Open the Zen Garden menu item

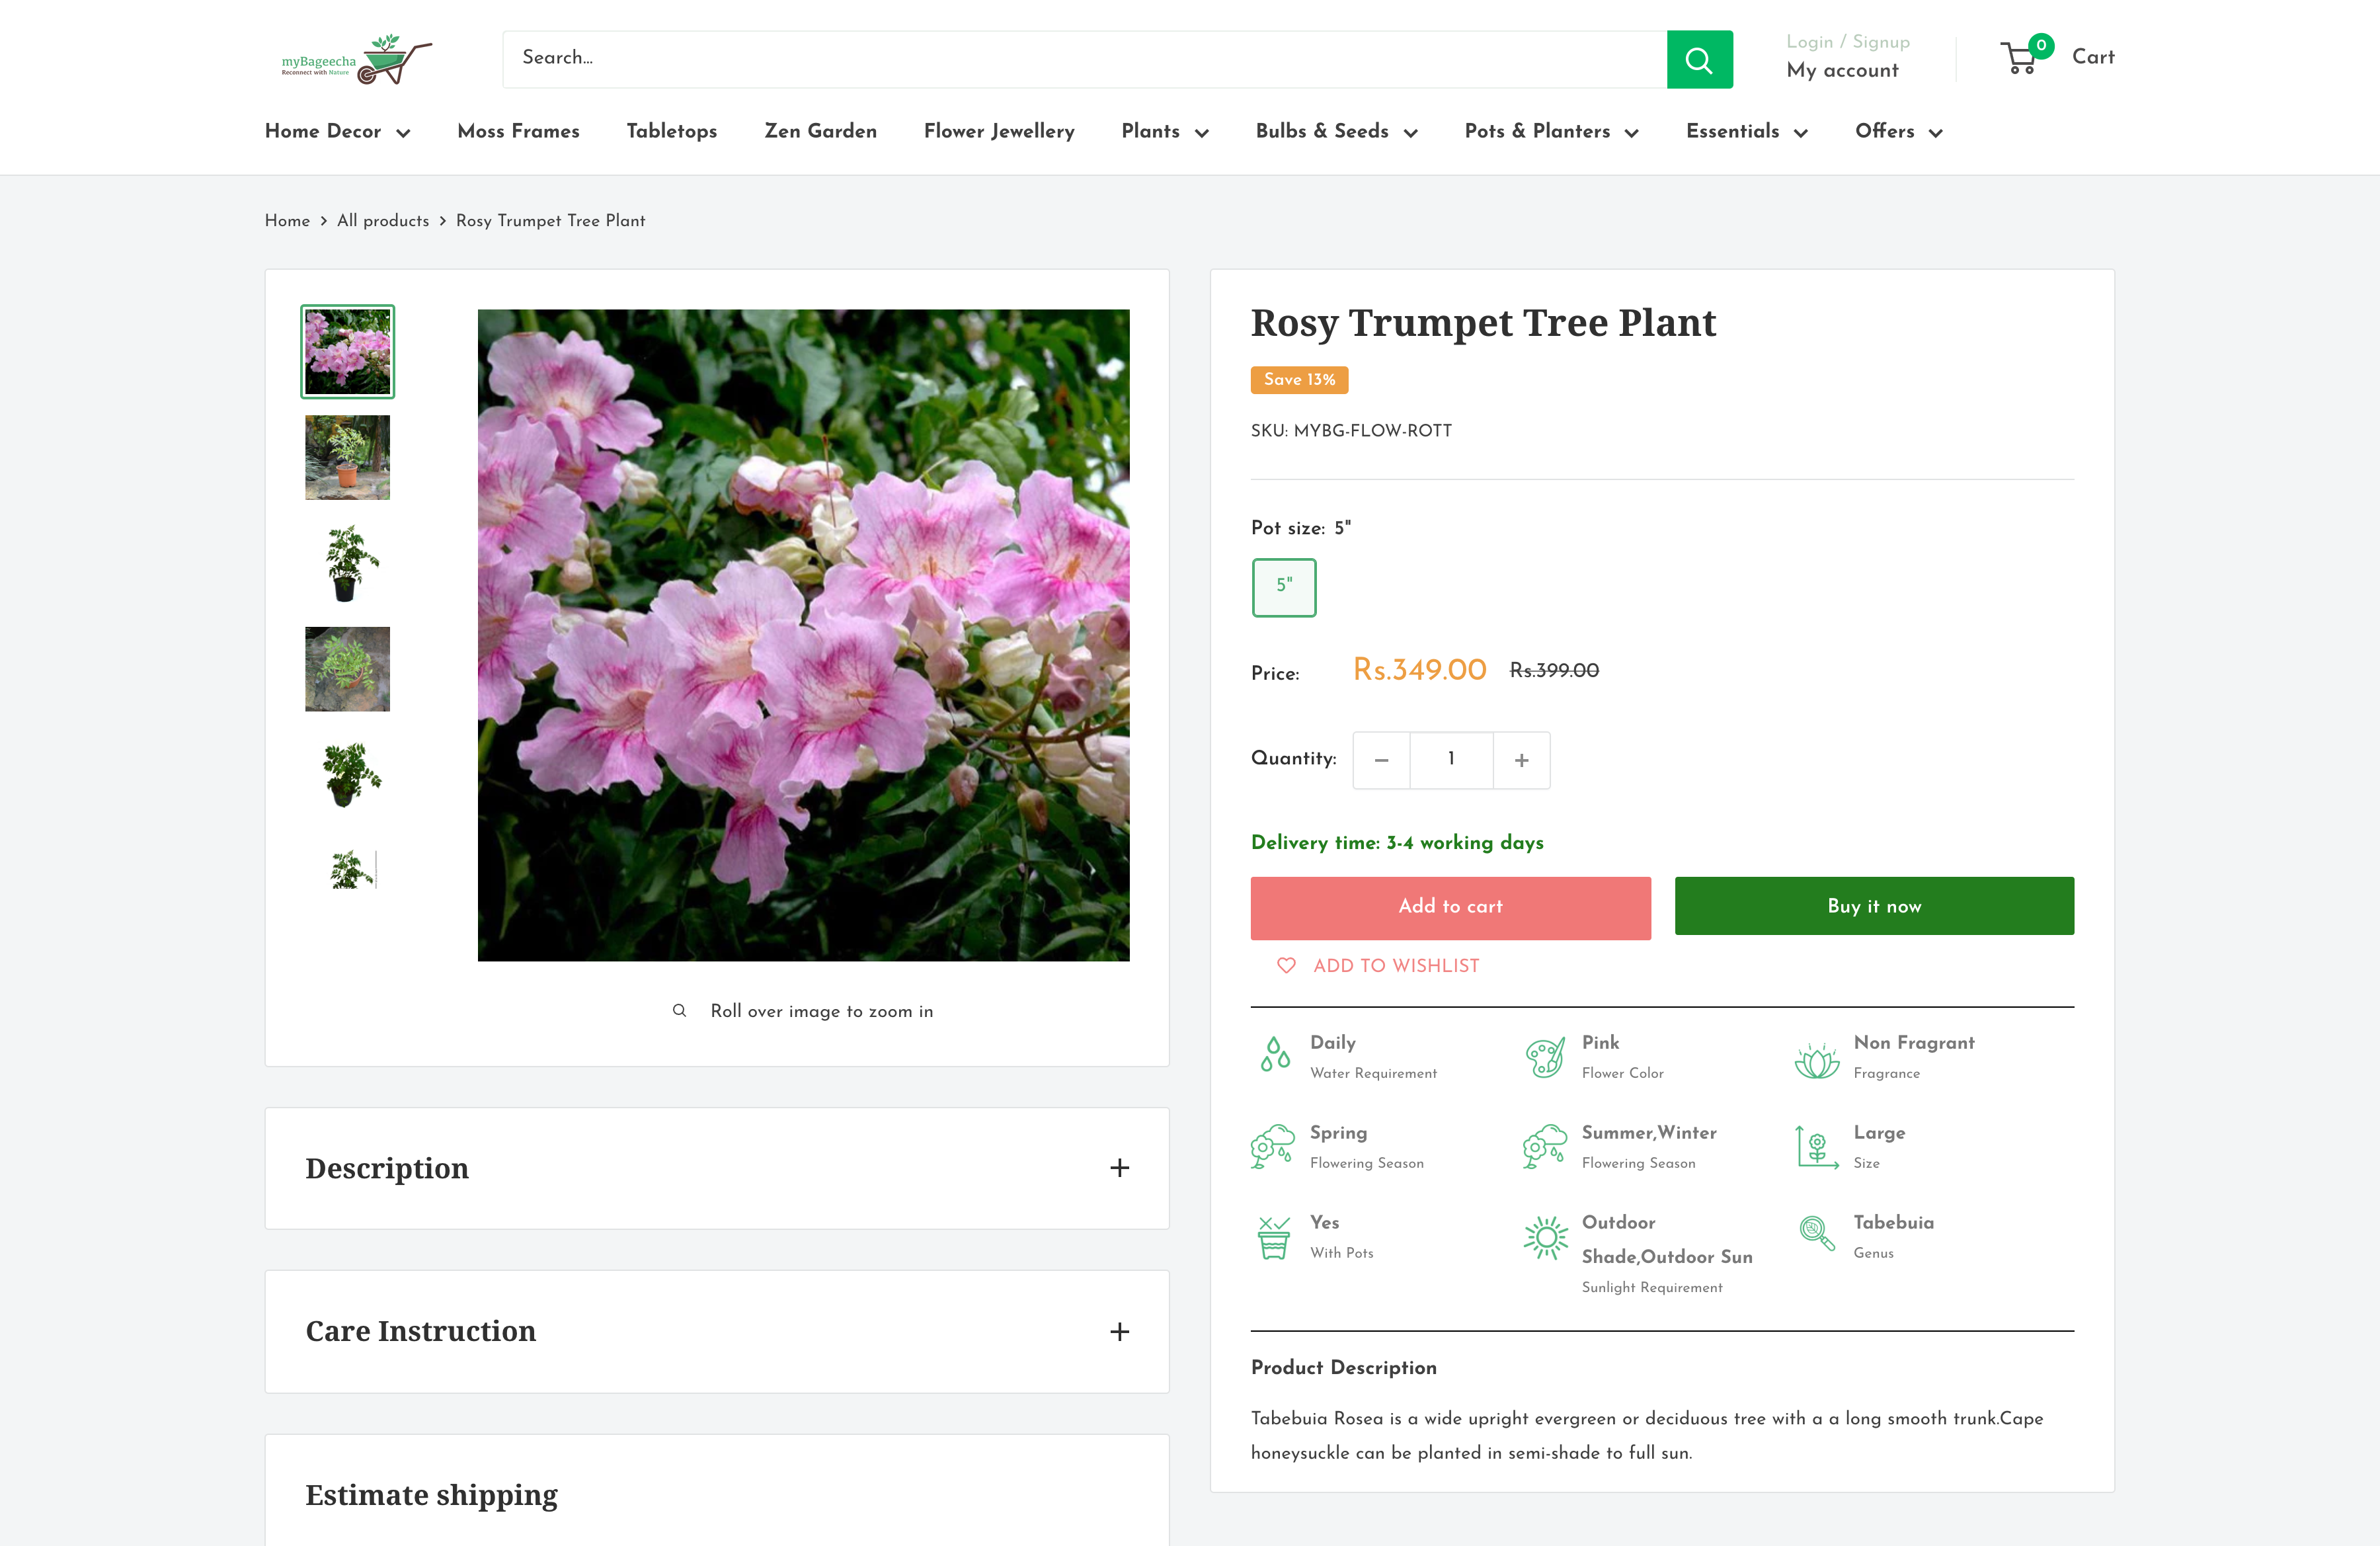[x=820, y=132]
